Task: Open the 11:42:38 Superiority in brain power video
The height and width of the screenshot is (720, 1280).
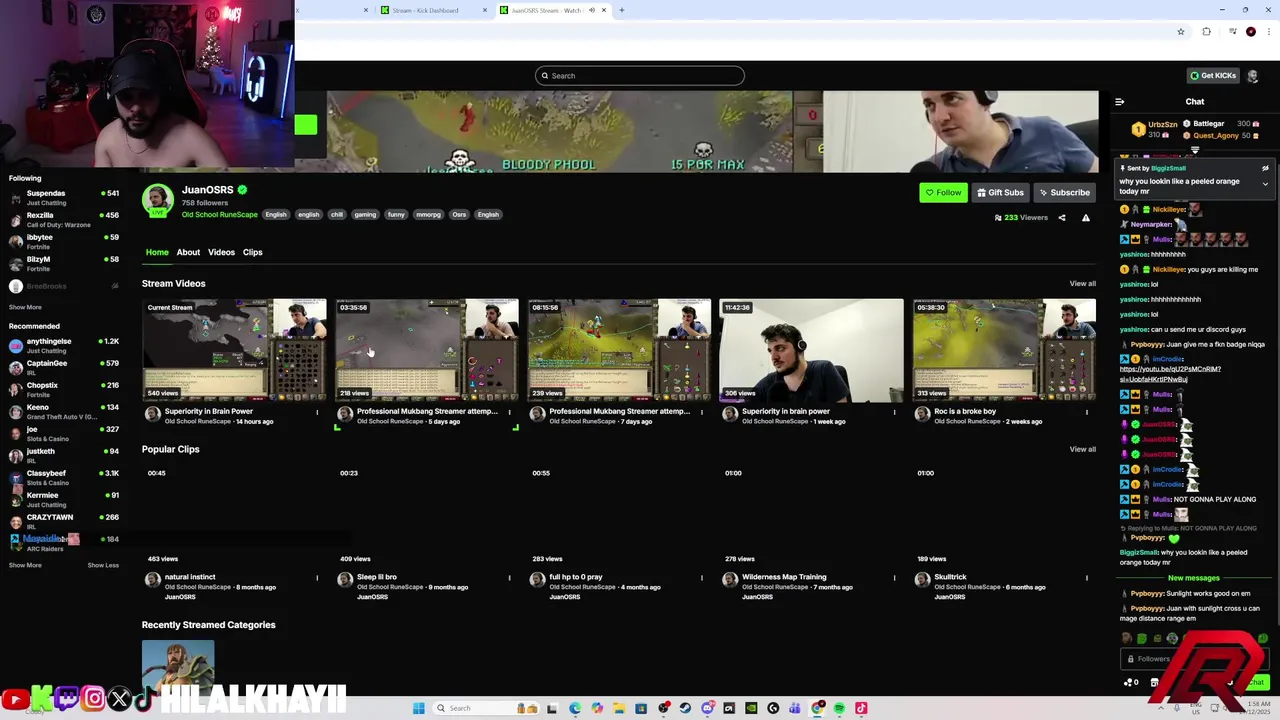Action: coord(811,350)
